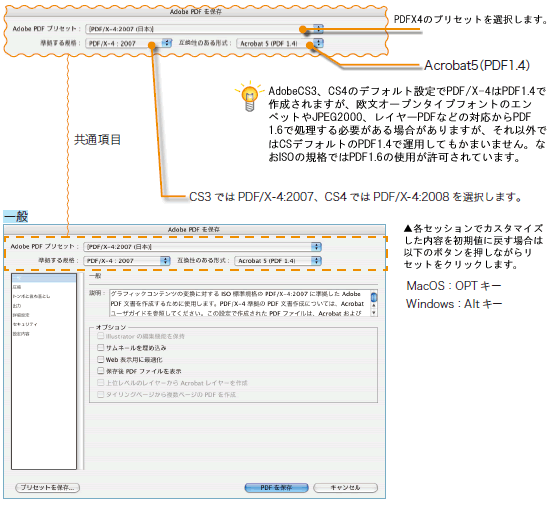Enable サムネールを埋め込み checkbox

click(x=101, y=347)
